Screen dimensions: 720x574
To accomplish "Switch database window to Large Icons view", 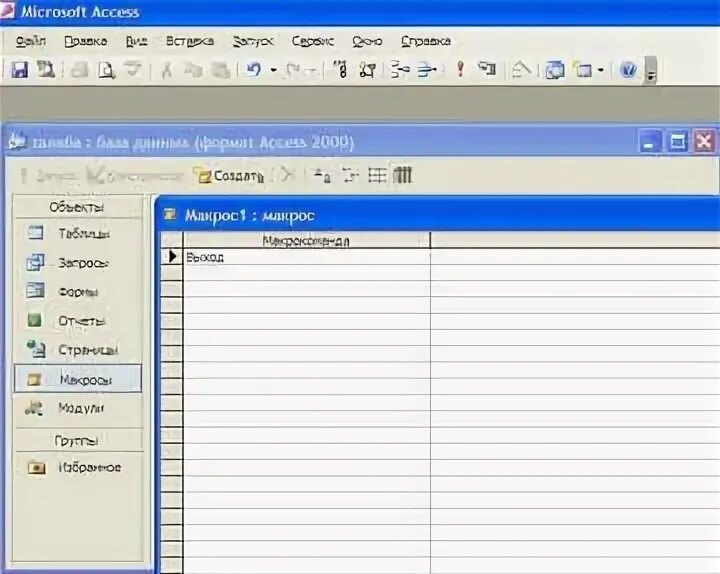I will (322, 175).
